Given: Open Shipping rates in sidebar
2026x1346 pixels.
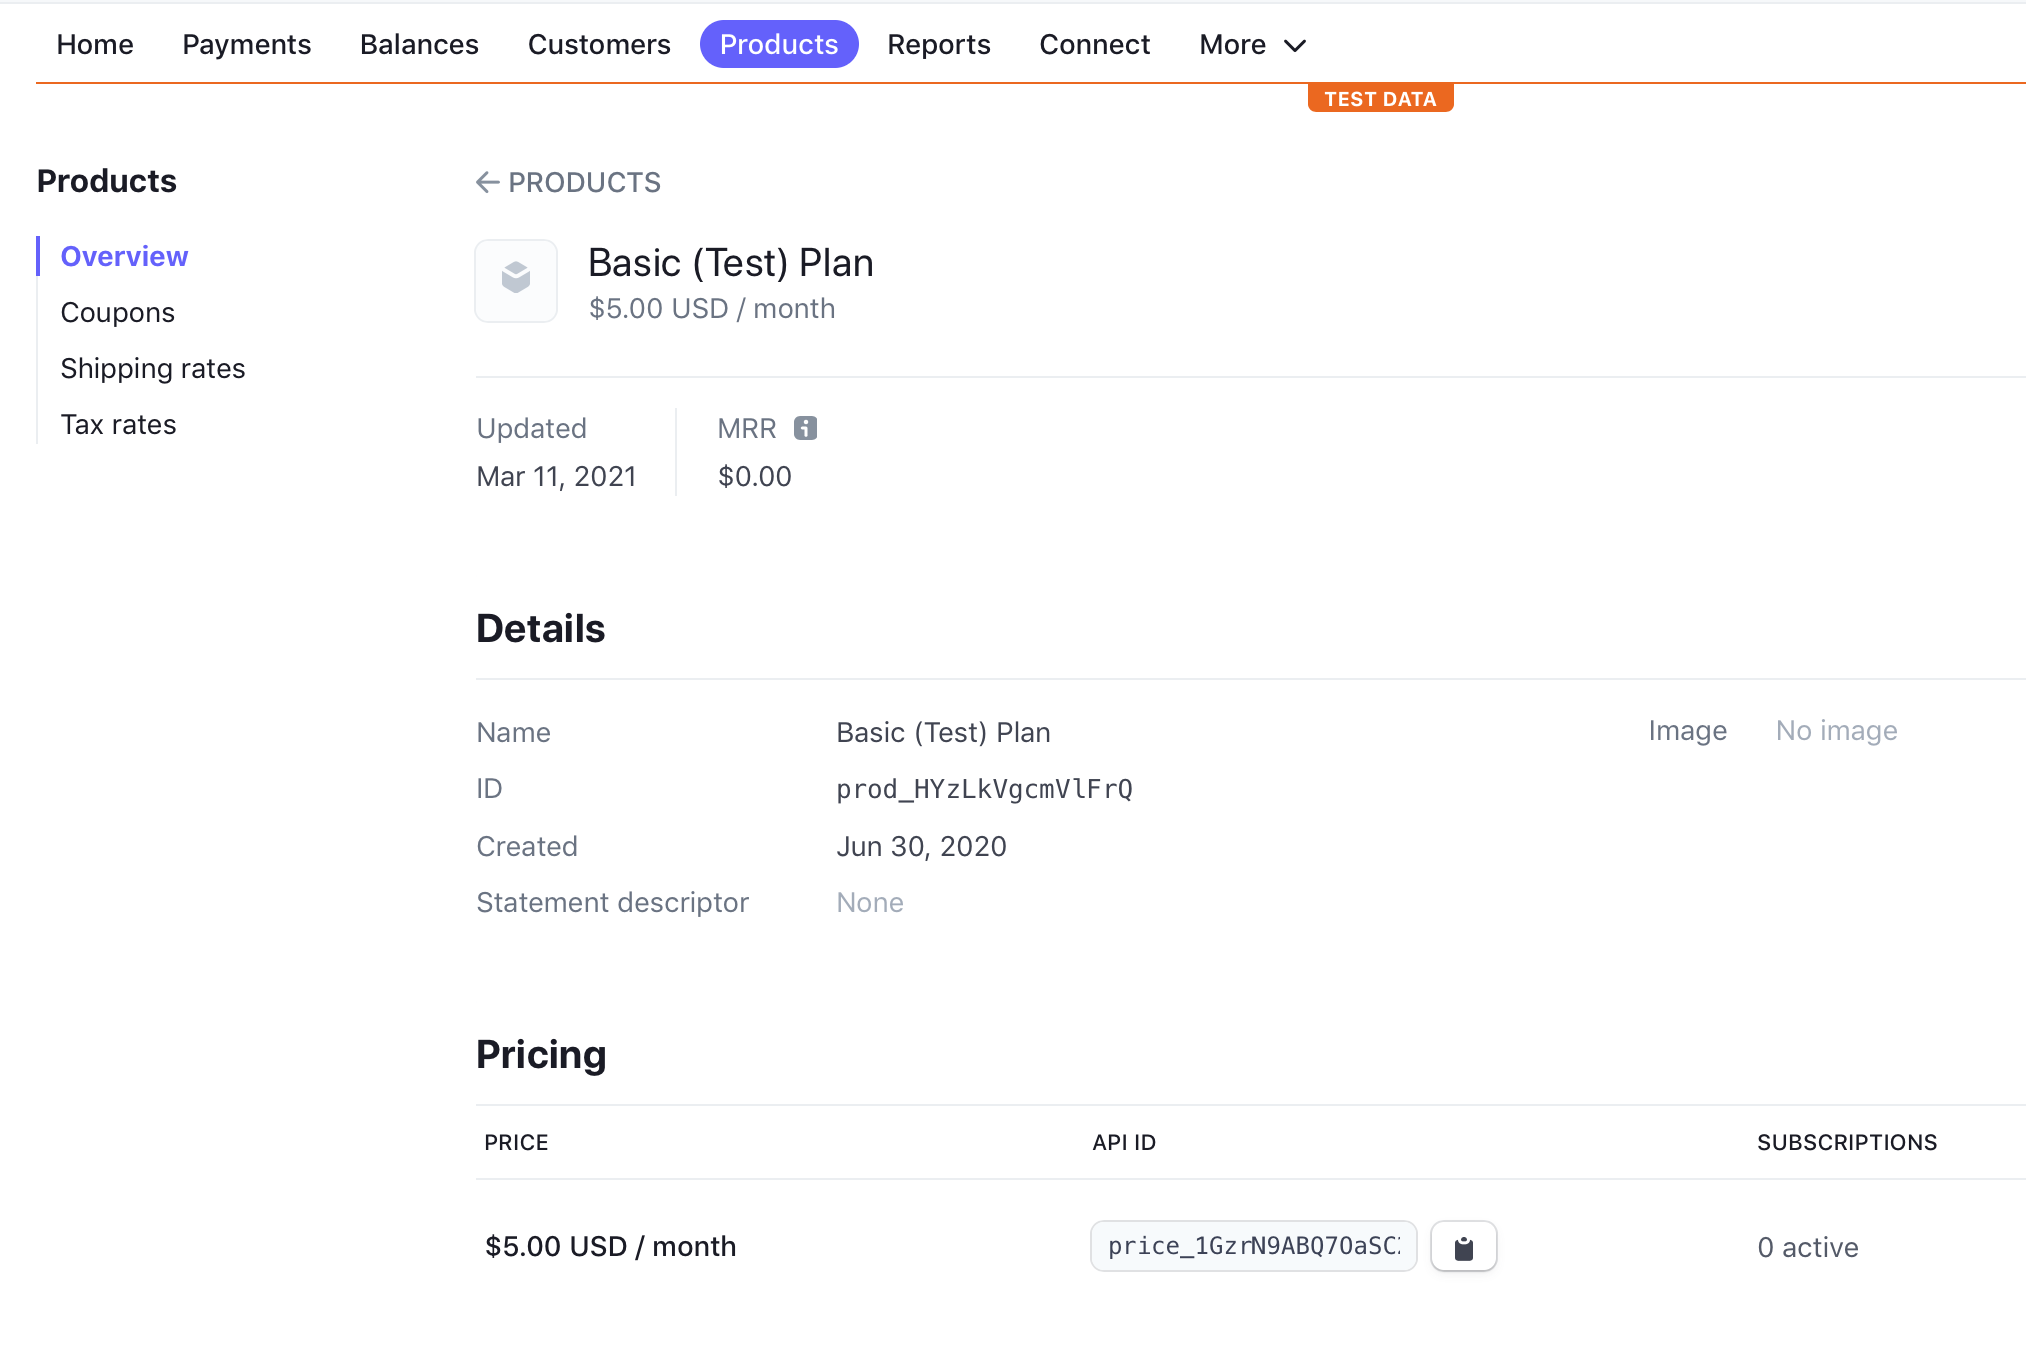Looking at the screenshot, I should [x=152, y=368].
